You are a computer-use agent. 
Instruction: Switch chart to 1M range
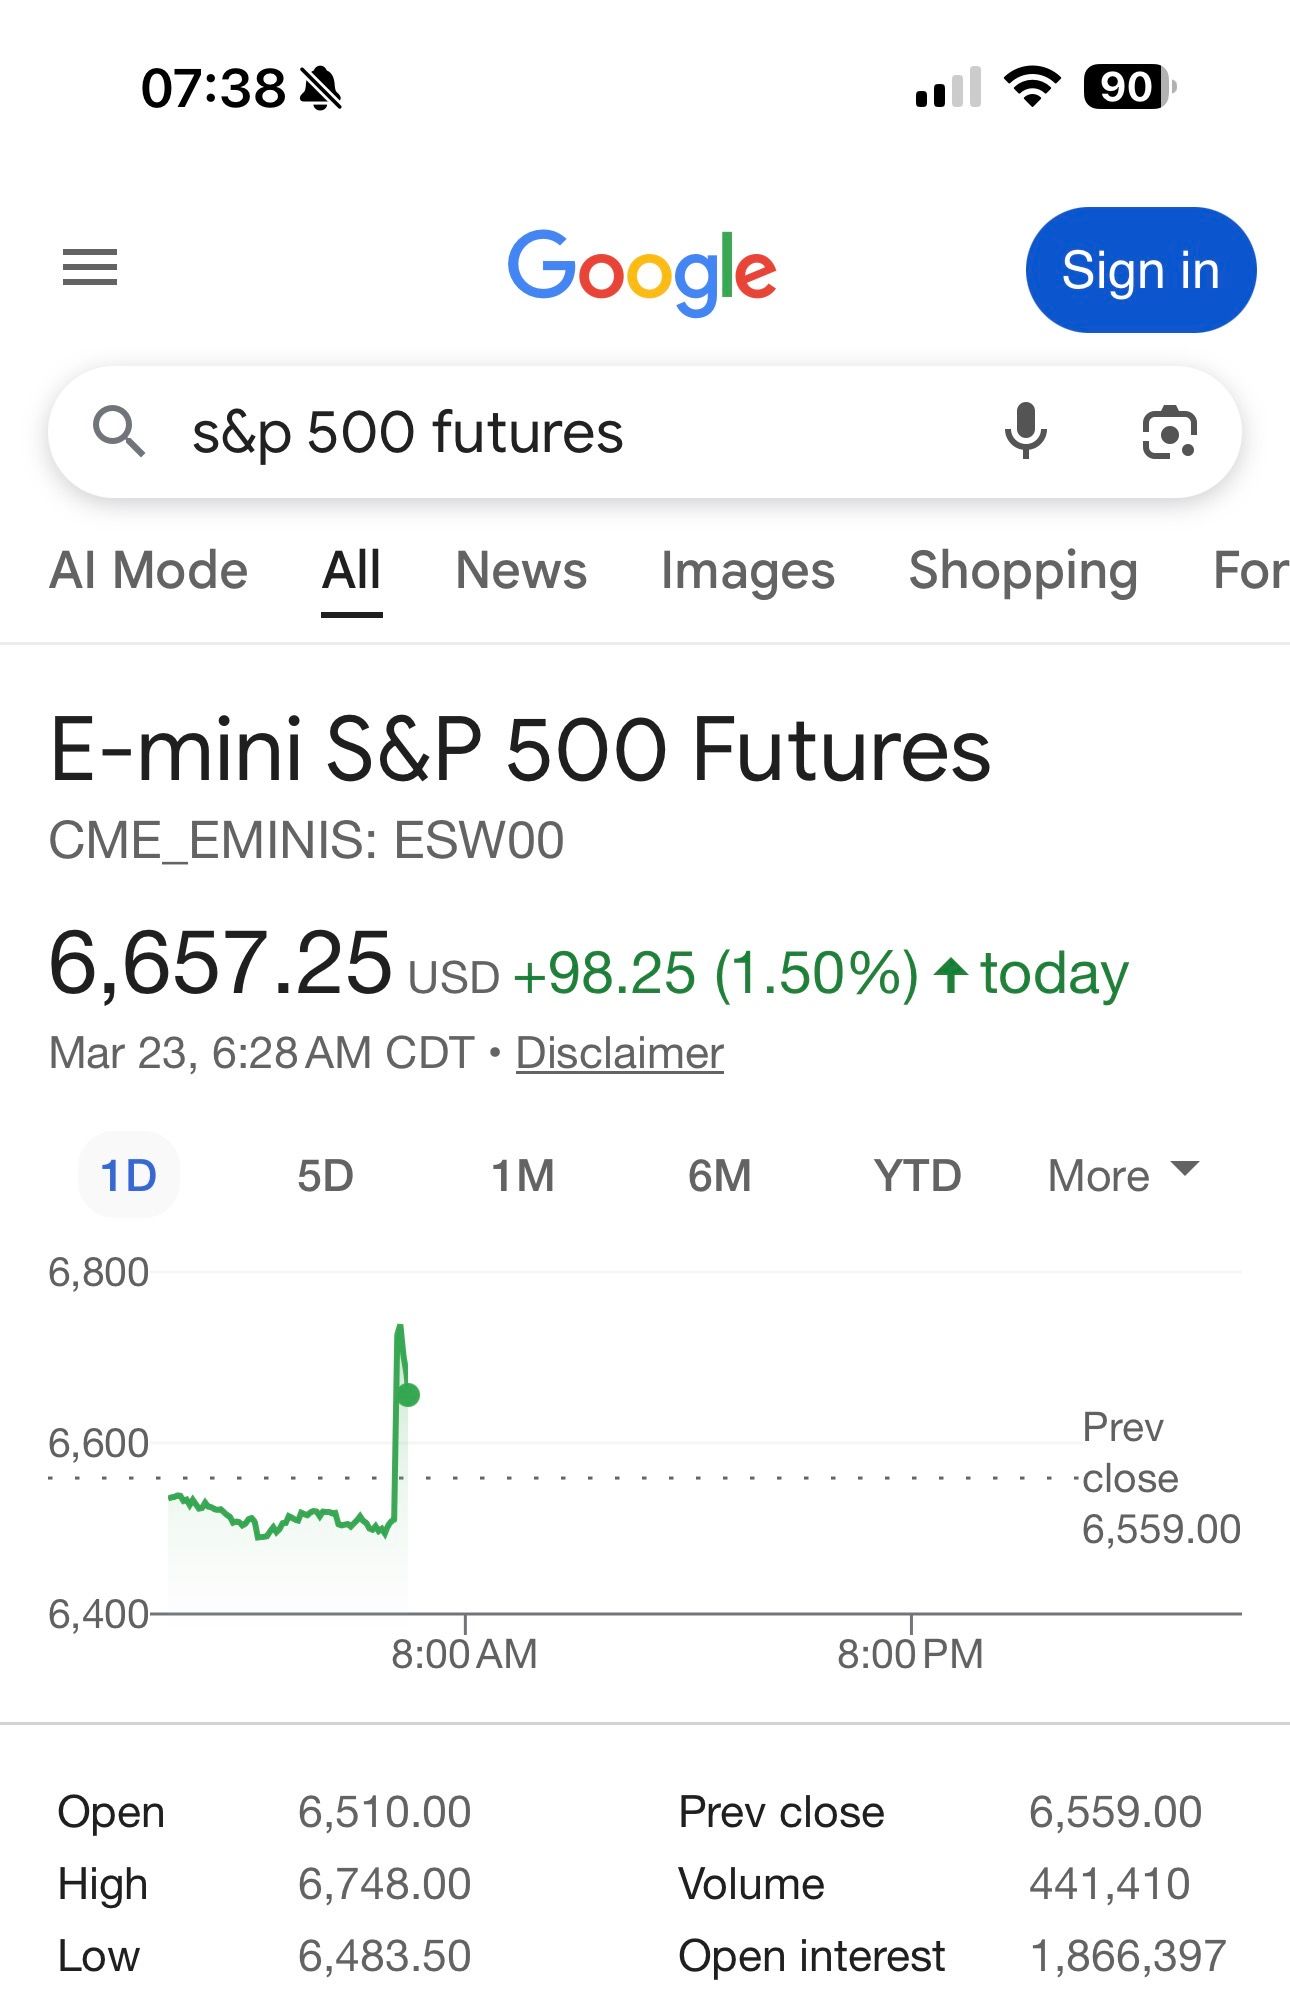pos(522,1175)
